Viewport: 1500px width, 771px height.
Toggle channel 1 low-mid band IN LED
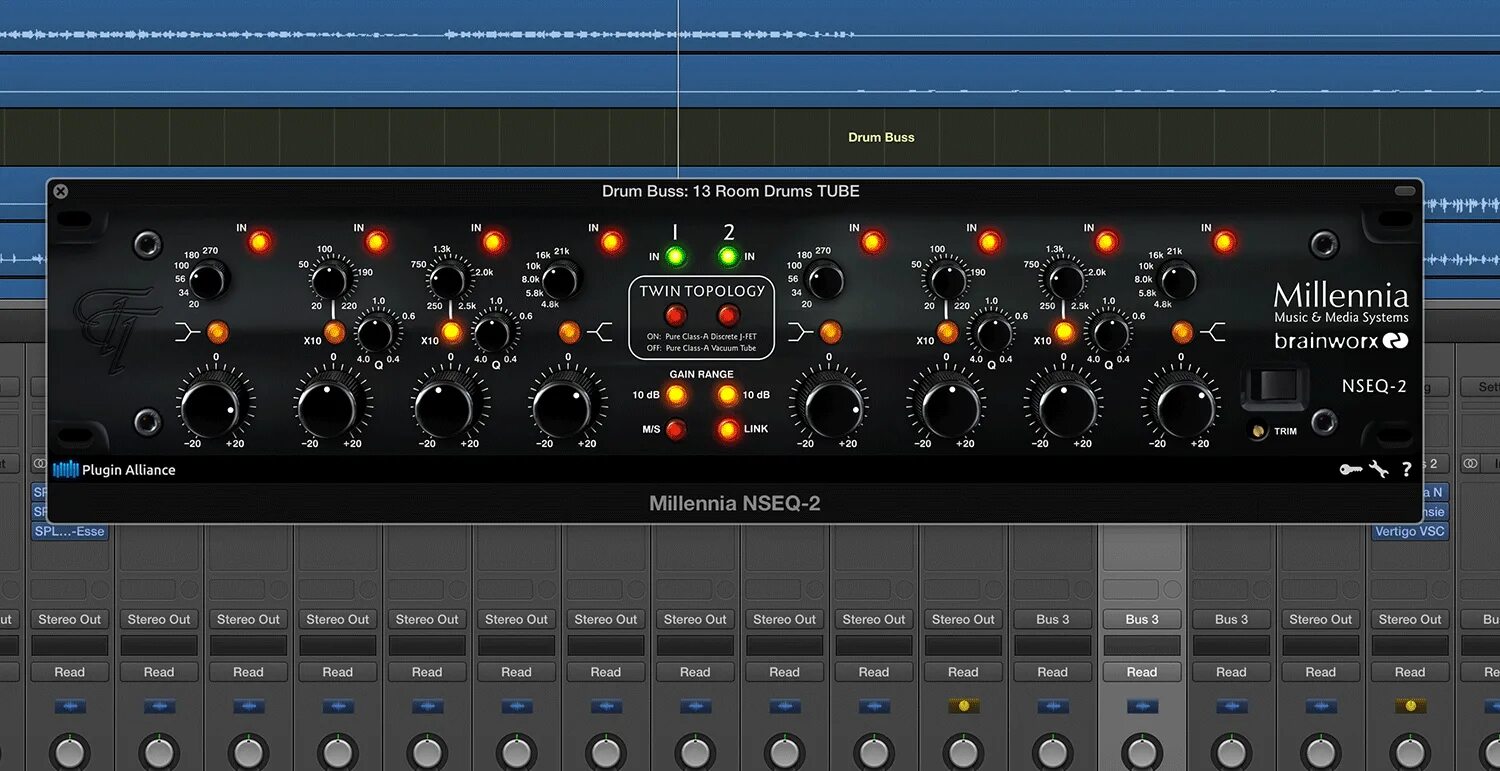tap(377, 241)
